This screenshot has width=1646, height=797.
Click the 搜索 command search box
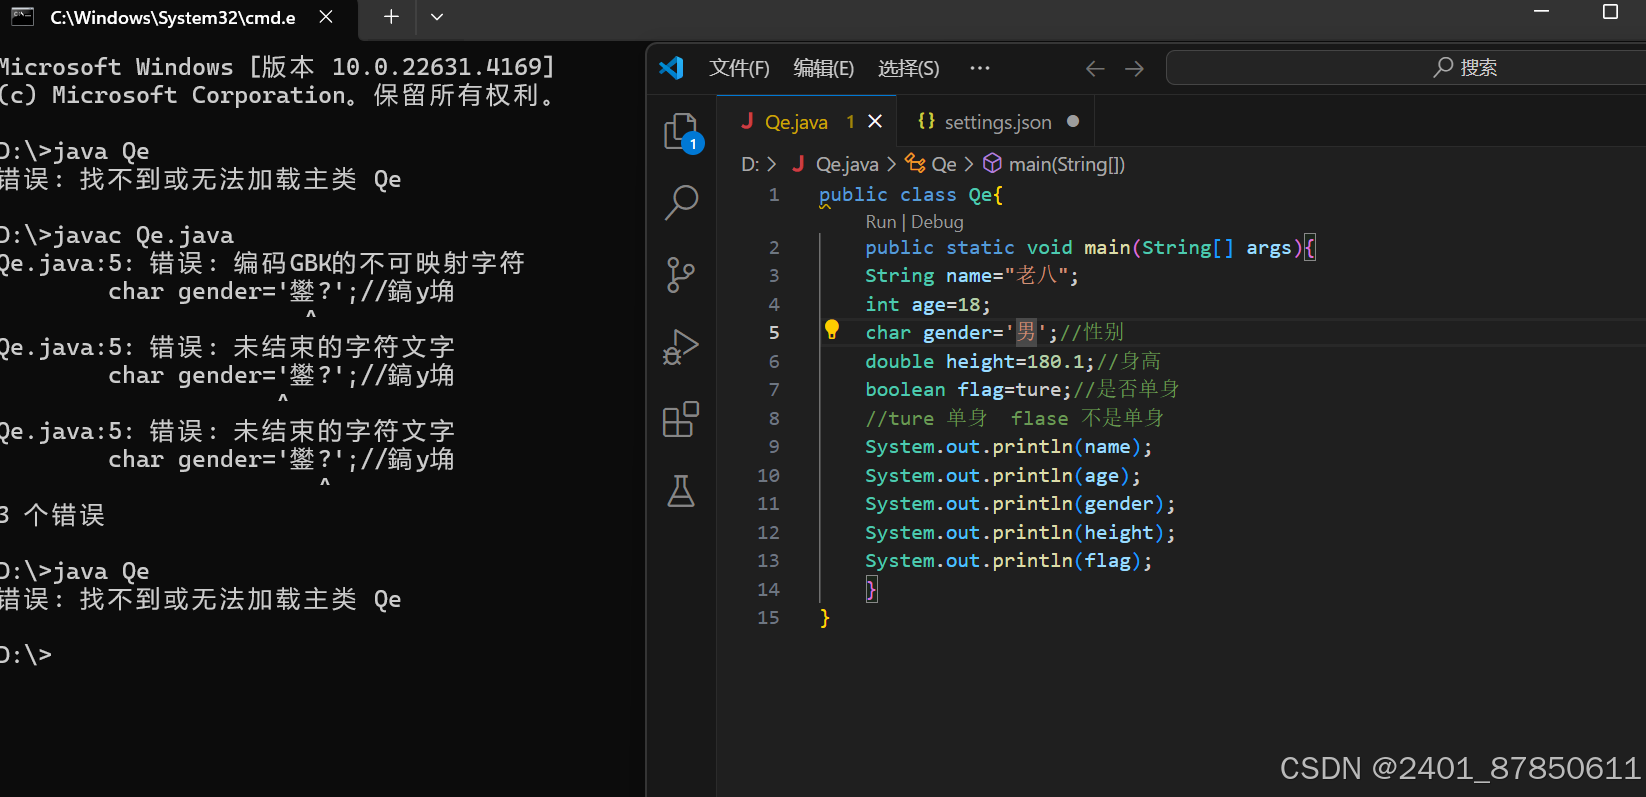(x=1405, y=68)
